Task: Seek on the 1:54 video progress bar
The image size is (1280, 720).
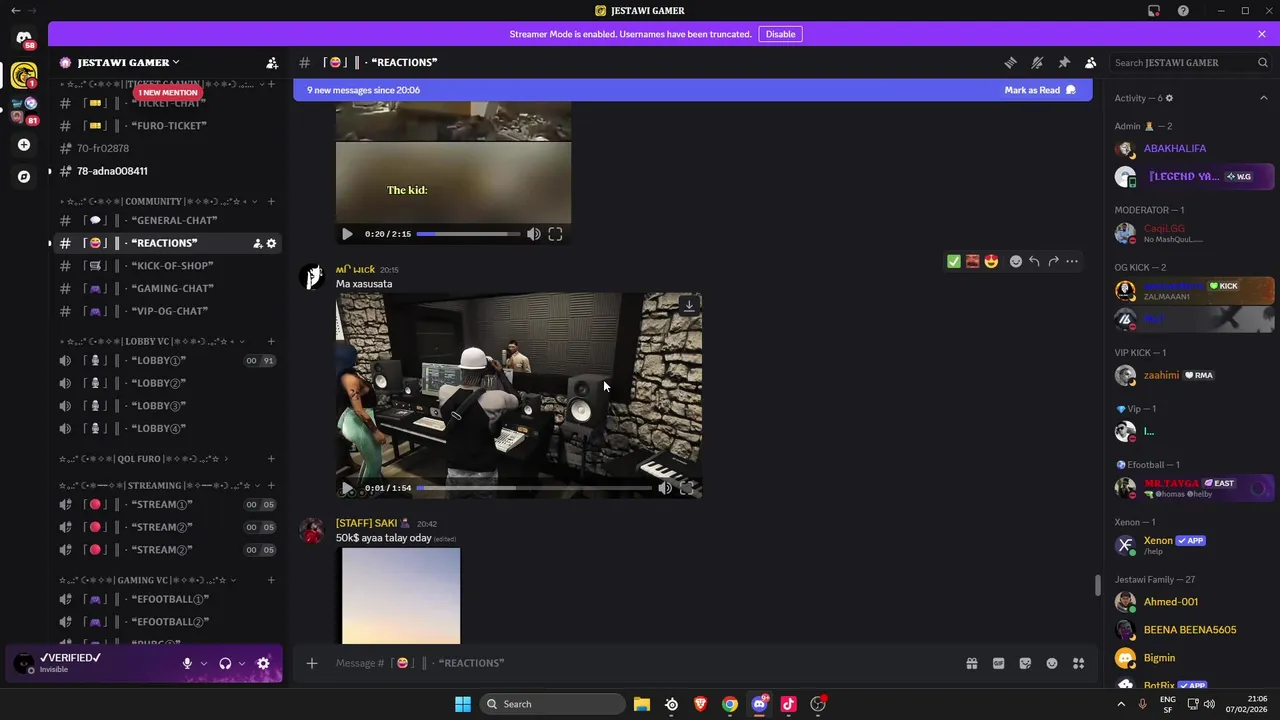Action: (533, 488)
